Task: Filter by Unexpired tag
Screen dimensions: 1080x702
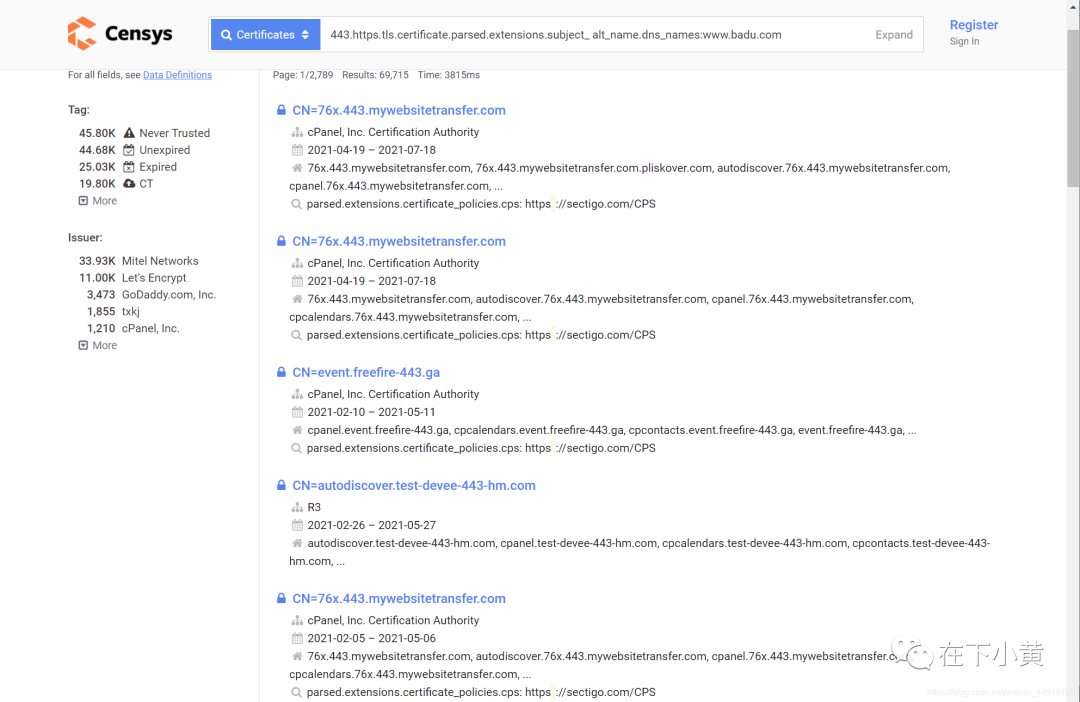Action: 165,150
